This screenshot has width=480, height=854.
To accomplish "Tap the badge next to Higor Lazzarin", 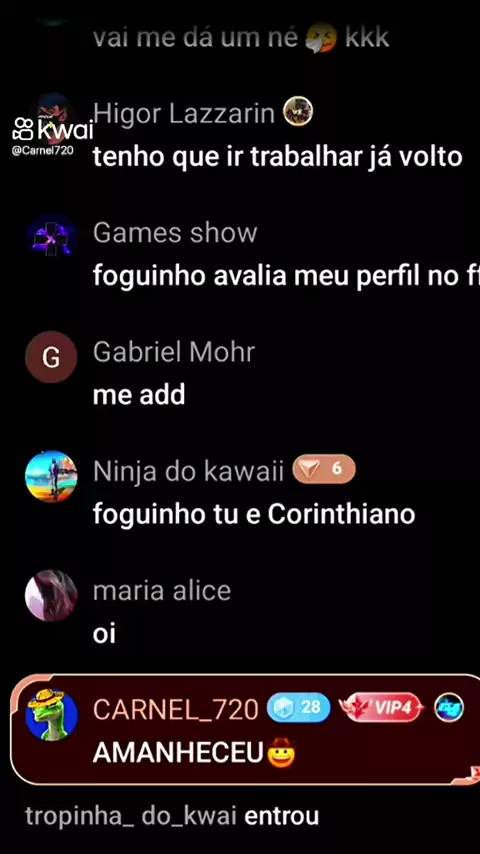I will (298, 111).
